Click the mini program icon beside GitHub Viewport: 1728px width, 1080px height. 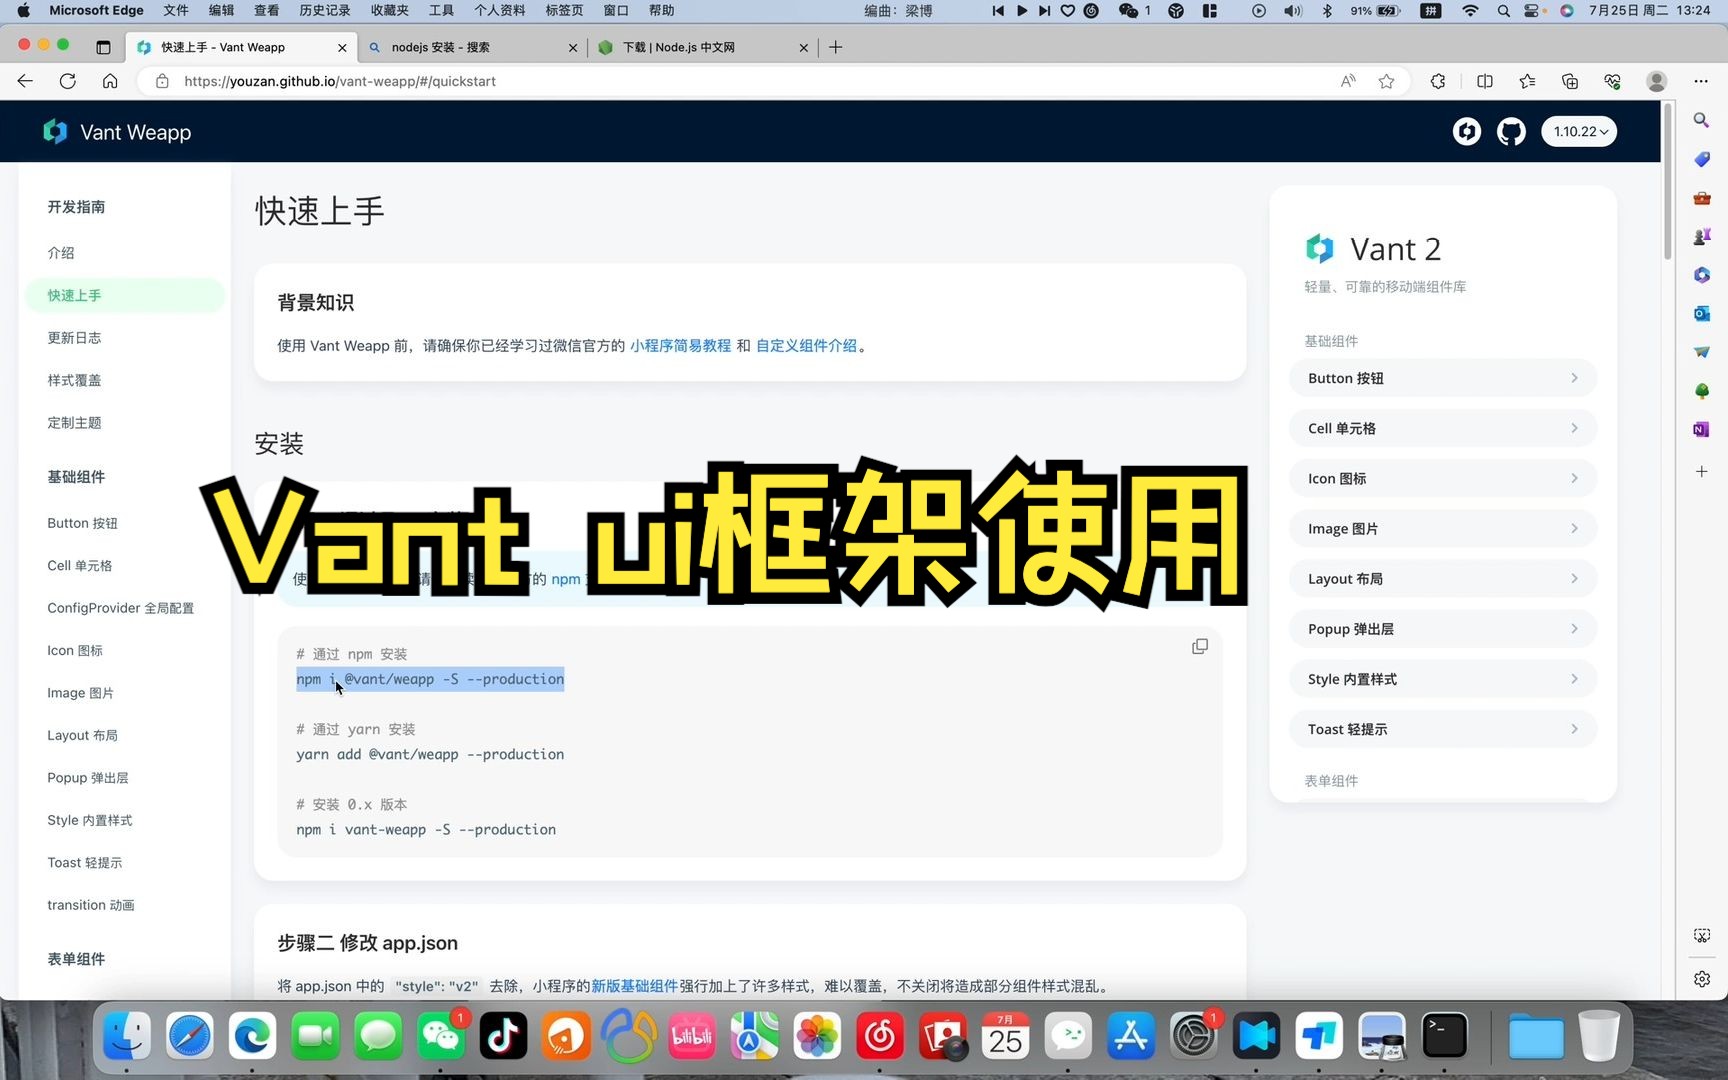tap(1467, 131)
